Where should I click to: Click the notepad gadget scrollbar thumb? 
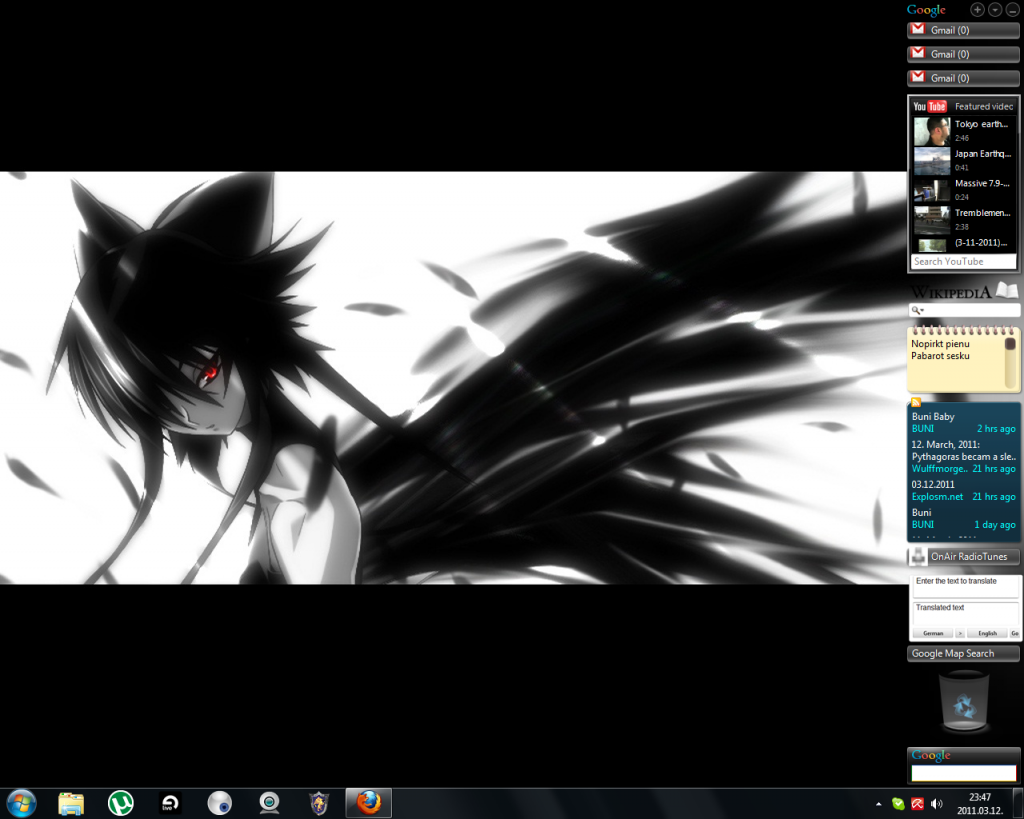pos(1010,344)
